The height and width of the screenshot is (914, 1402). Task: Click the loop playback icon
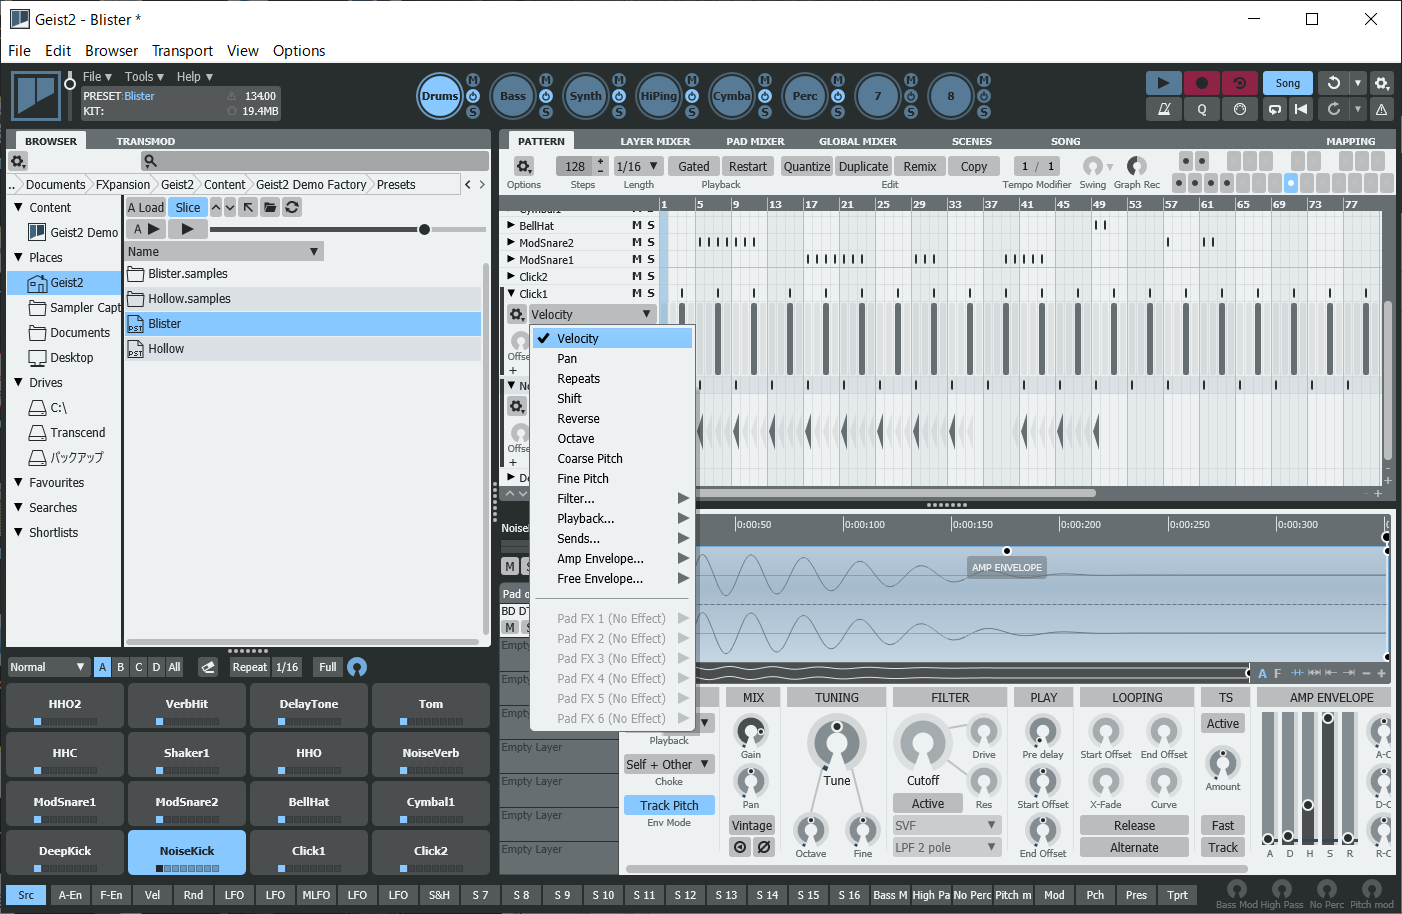click(1275, 109)
